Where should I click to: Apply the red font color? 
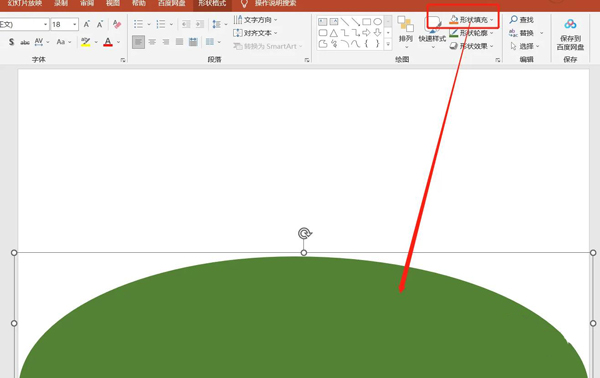108,42
